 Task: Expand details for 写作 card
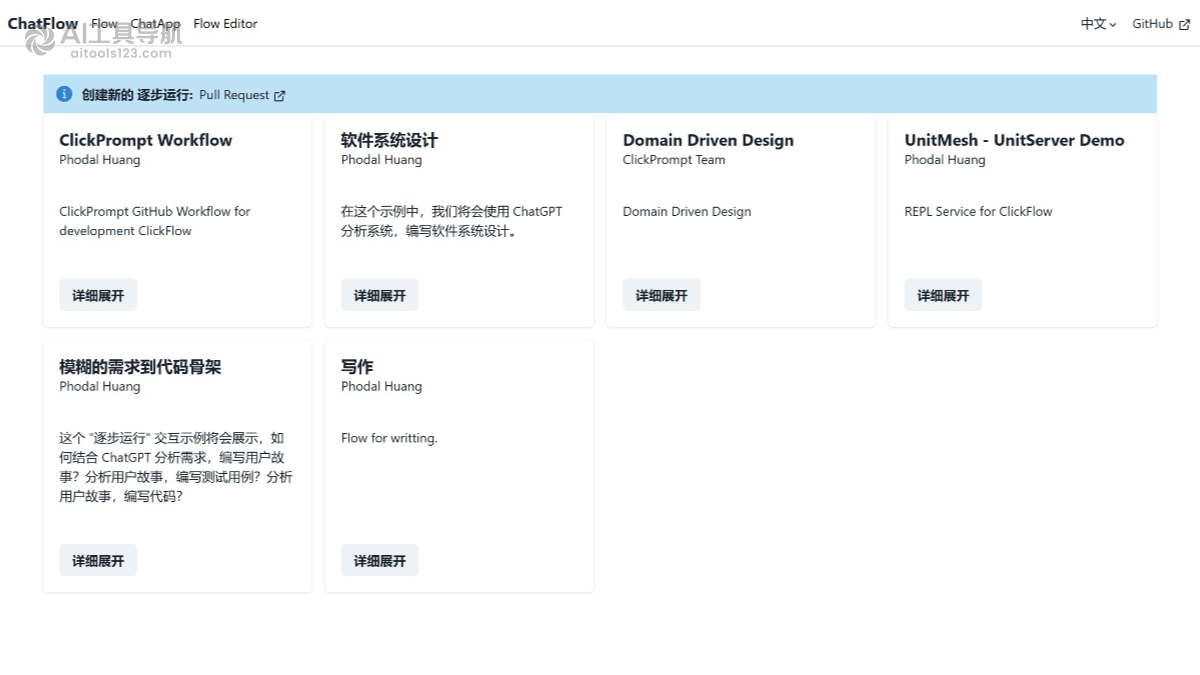380,560
